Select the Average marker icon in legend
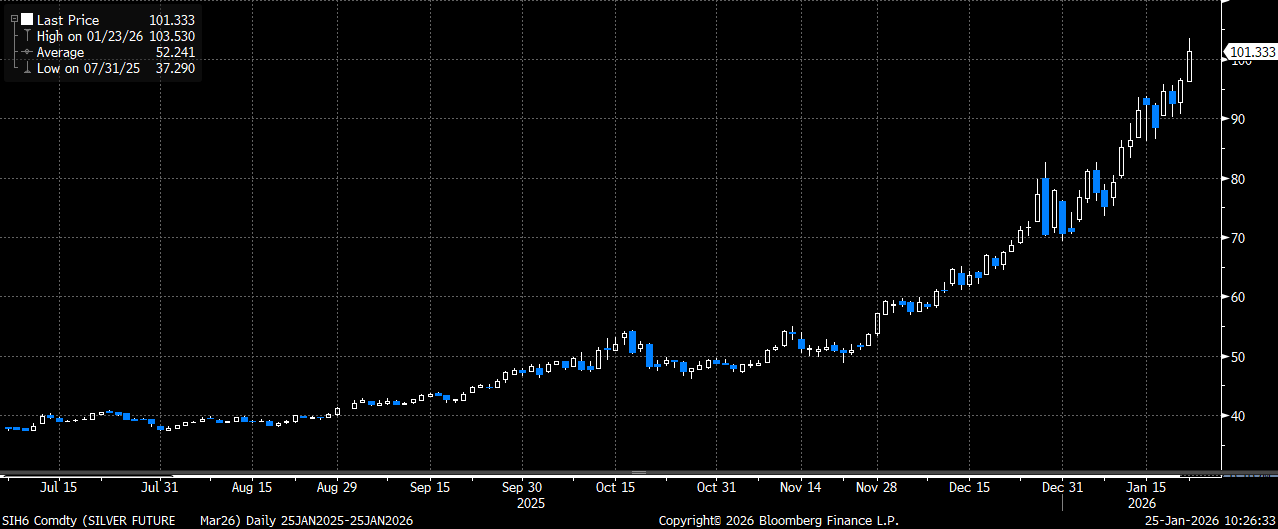The height and width of the screenshot is (529, 1278). tap(27, 52)
